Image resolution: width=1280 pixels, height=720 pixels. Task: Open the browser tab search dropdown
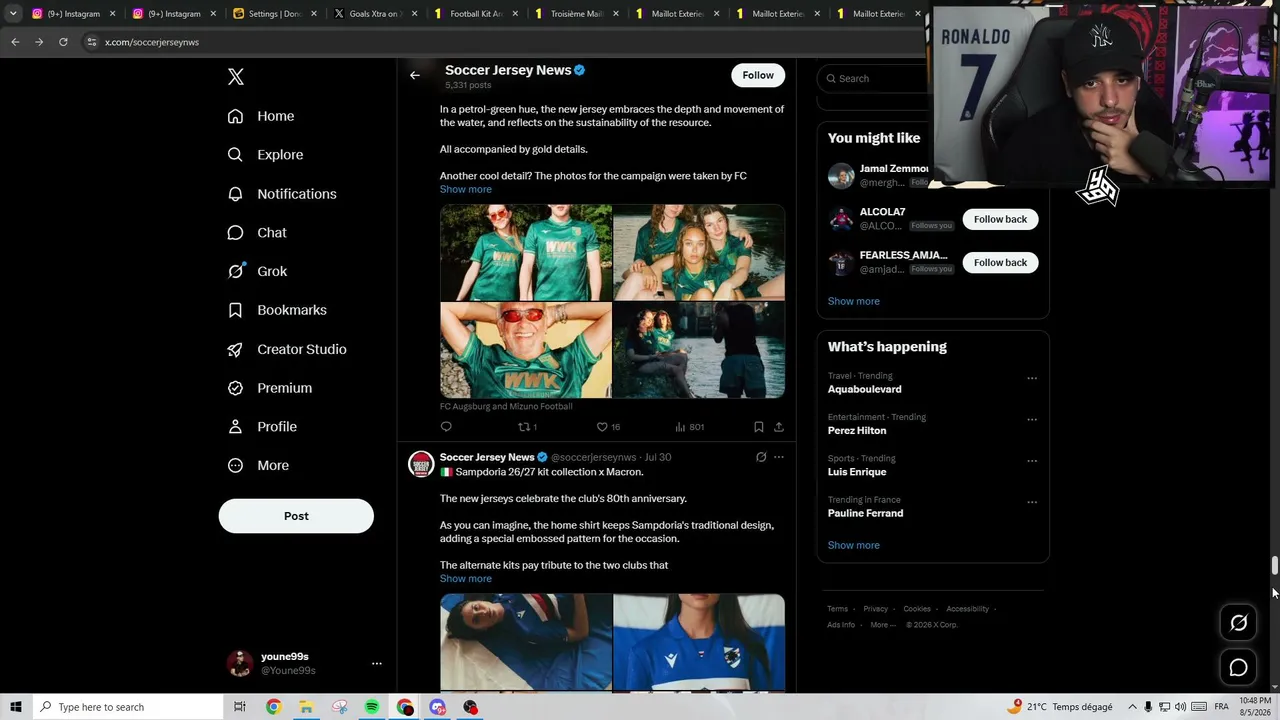tap(13, 14)
